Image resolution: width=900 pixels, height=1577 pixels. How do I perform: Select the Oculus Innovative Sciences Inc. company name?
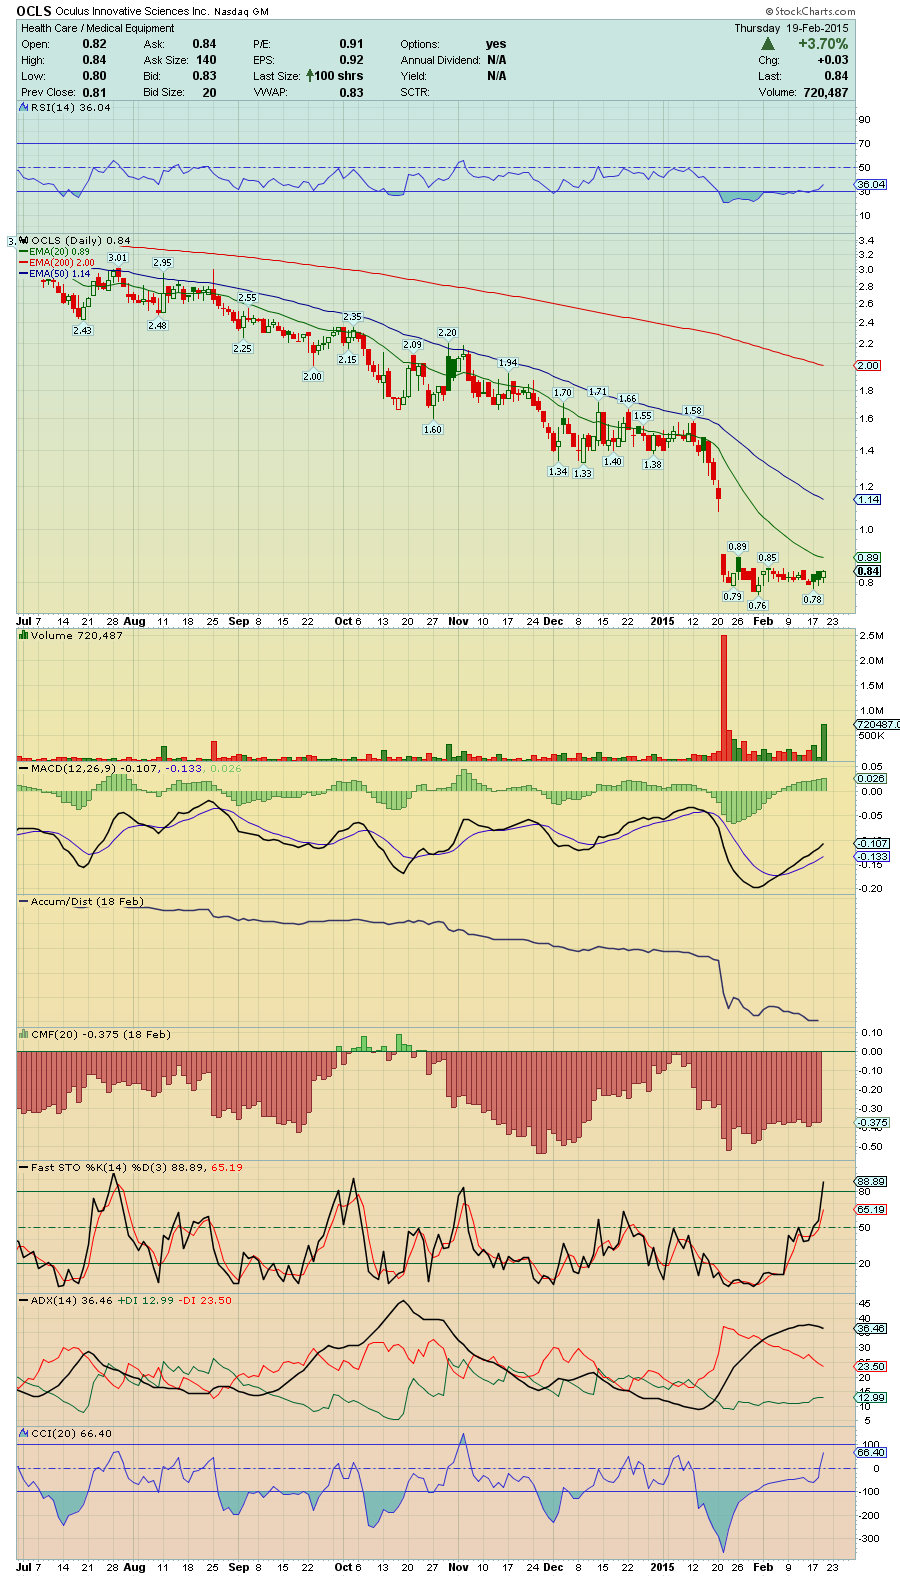tap(132, 12)
